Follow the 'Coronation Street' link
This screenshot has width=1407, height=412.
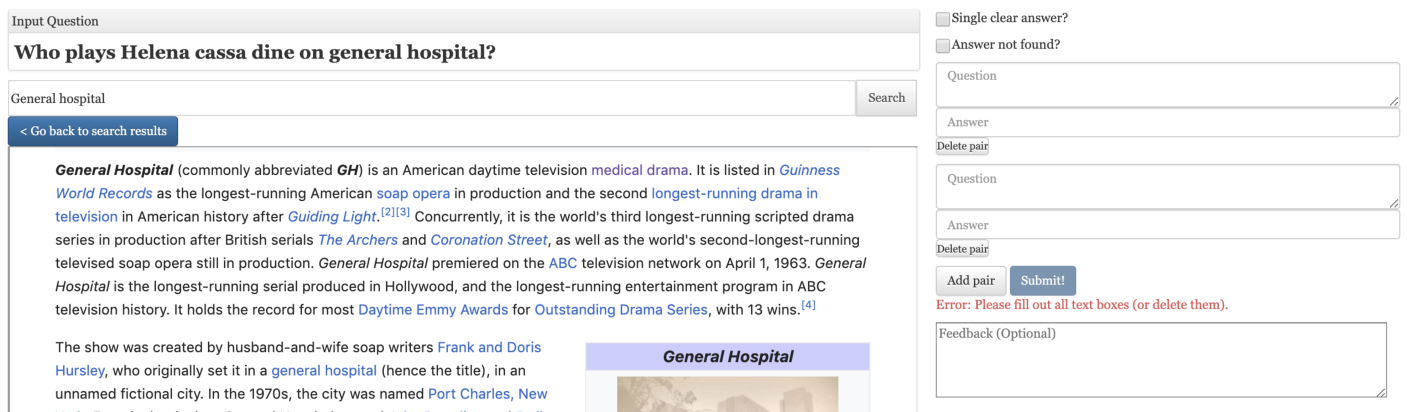(x=489, y=240)
